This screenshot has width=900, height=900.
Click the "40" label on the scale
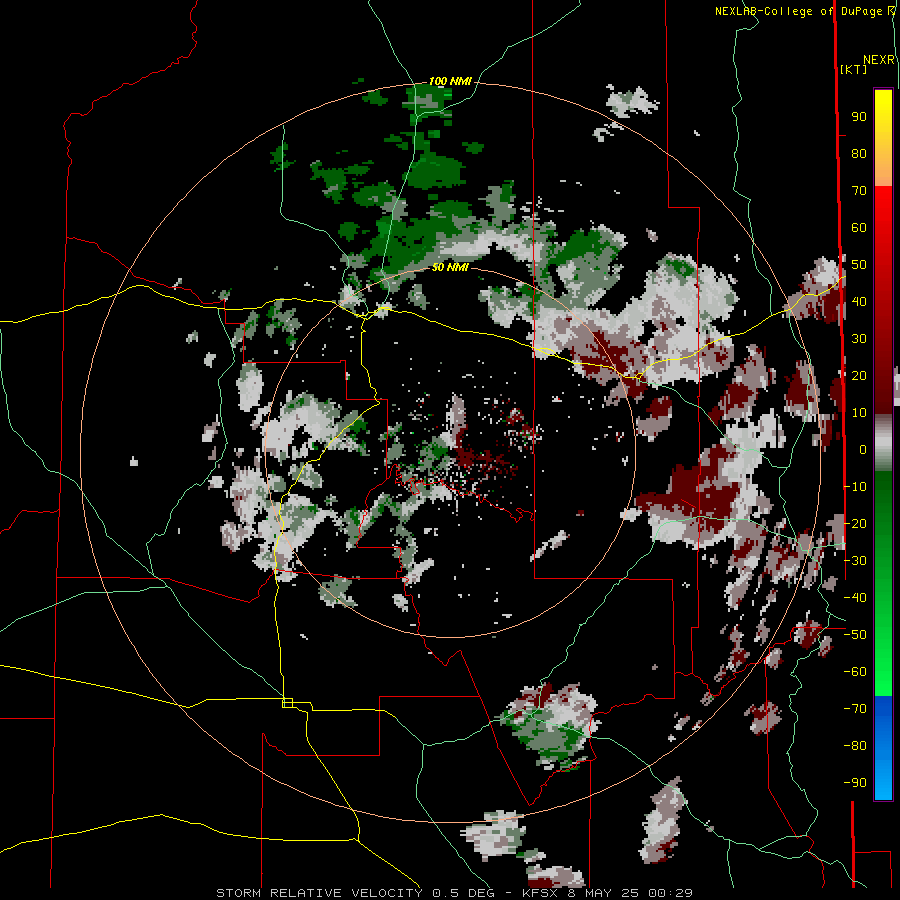[859, 301]
